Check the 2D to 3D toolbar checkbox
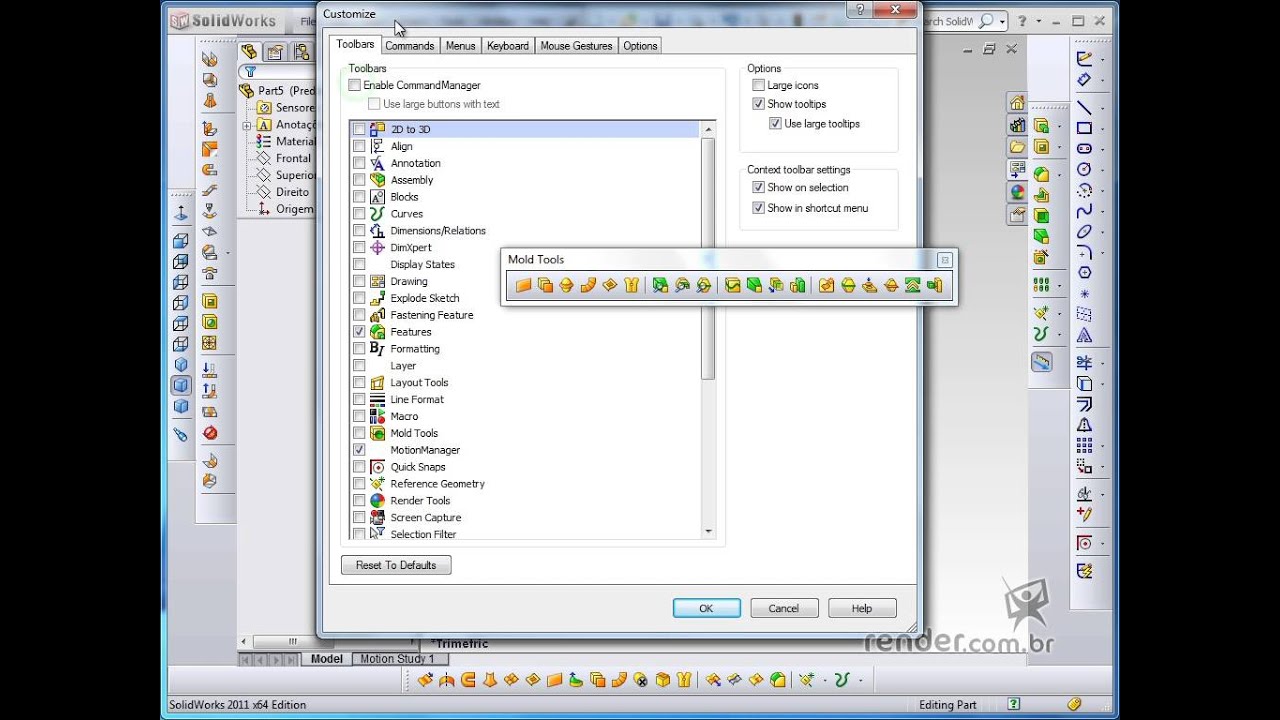The width and height of the screenshot is (1280, 720). (x=359, y=130)
